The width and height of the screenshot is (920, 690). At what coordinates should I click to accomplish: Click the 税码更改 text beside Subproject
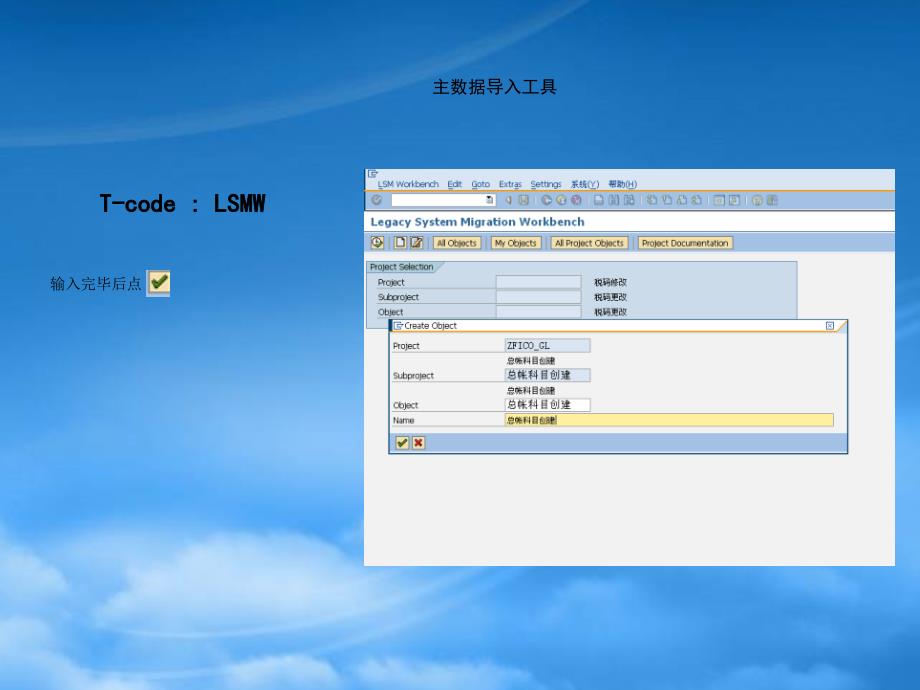[610, 297]
